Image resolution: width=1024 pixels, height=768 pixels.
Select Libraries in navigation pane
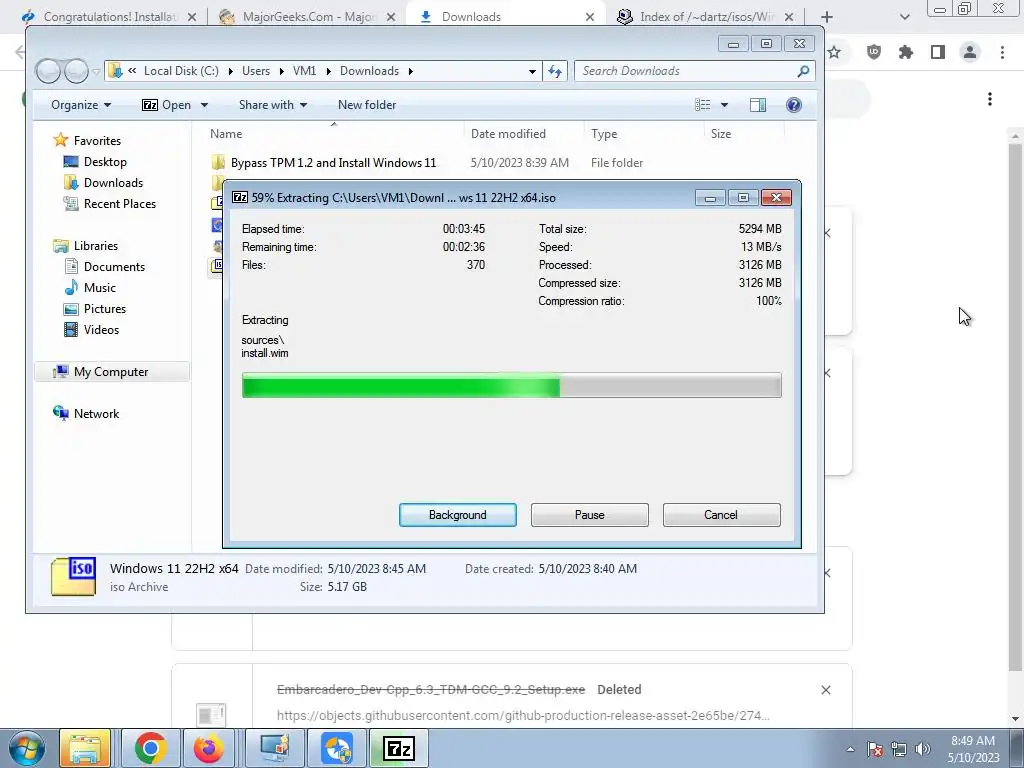coord(95,246)
